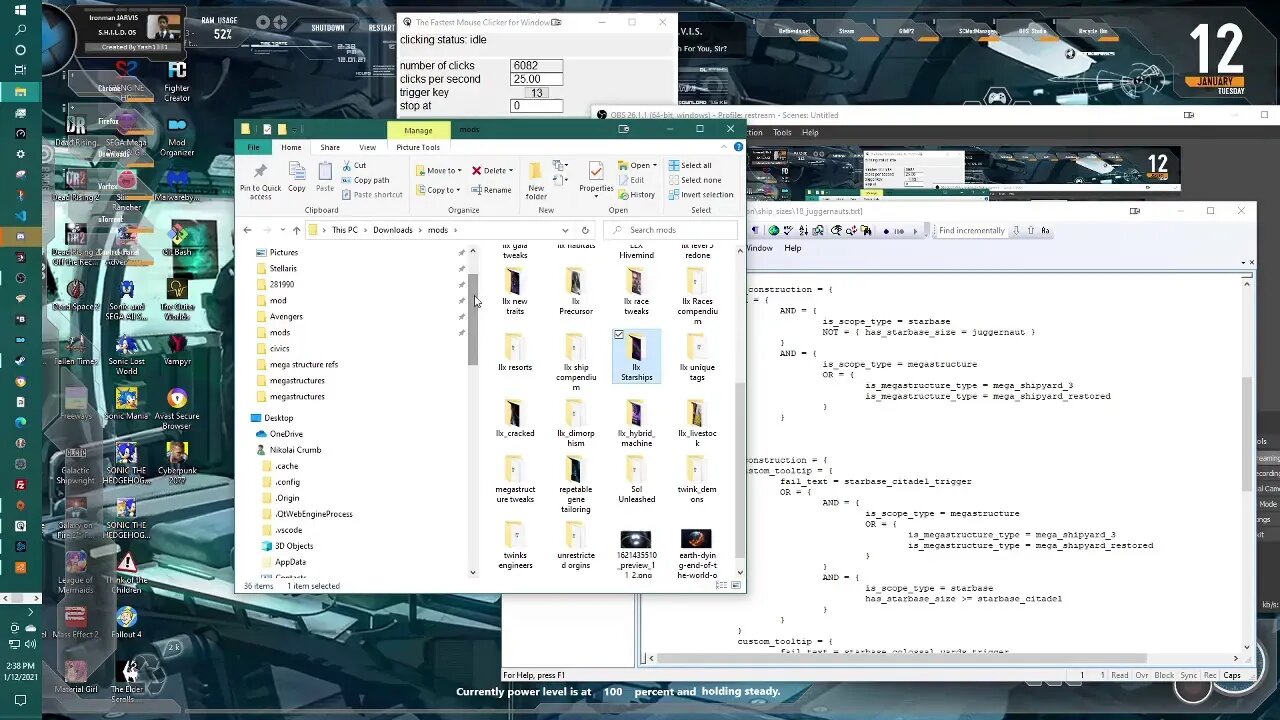
Task: Open the Picture Tools tab
Action: click(x=418, y=147)
